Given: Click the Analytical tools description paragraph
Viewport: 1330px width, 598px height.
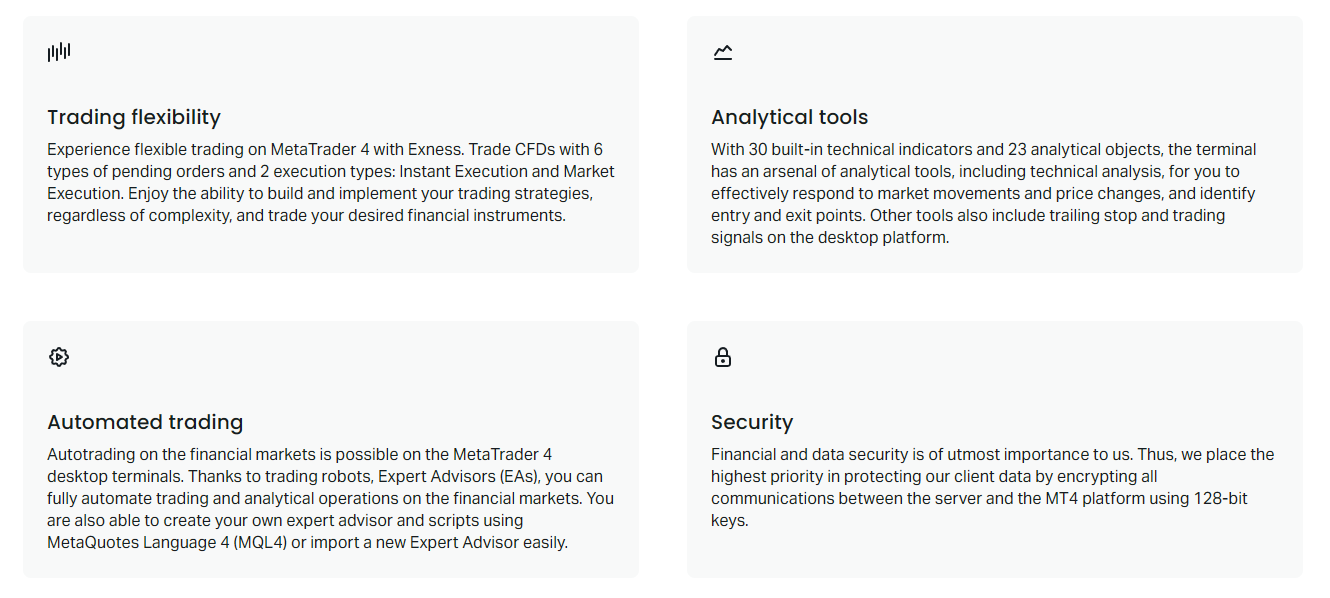Looking at the screenshot, I should point(984,193).
